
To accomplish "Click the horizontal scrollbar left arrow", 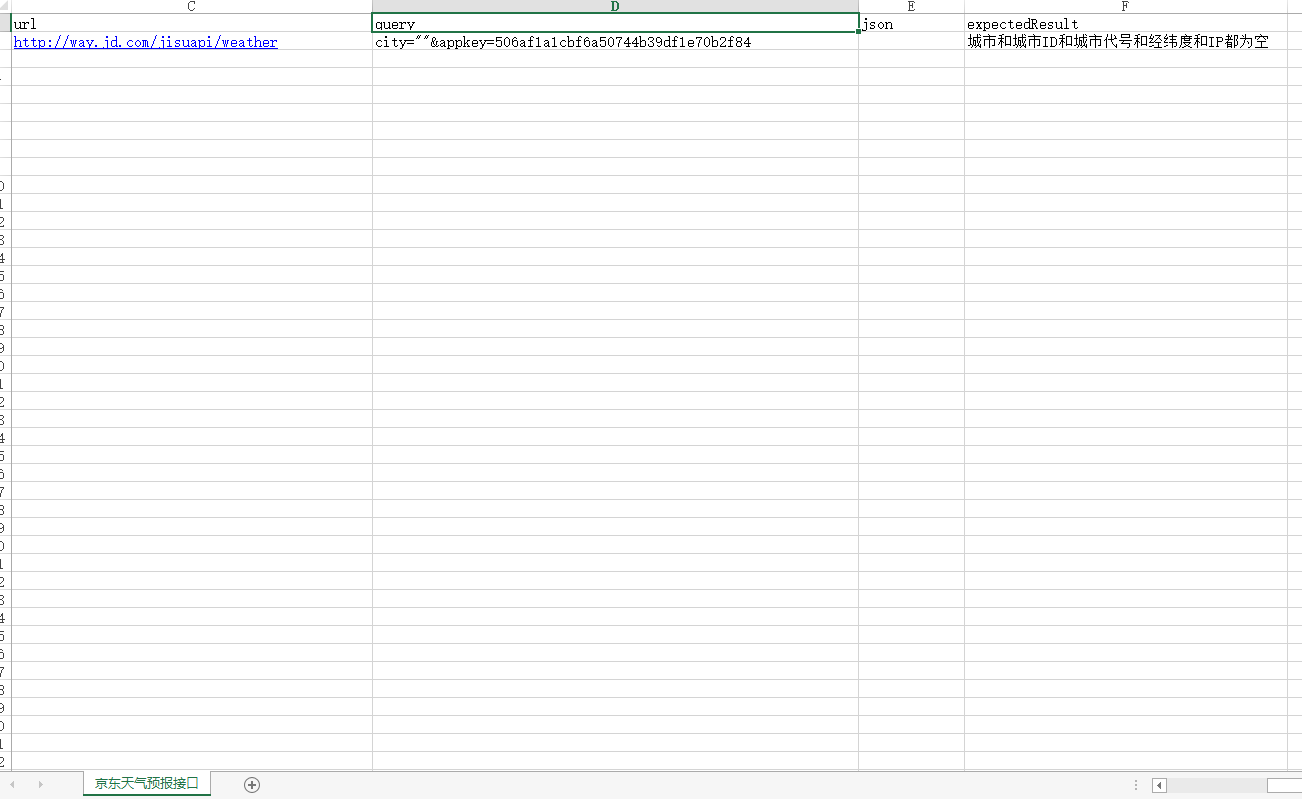I will coord(1159,785).
